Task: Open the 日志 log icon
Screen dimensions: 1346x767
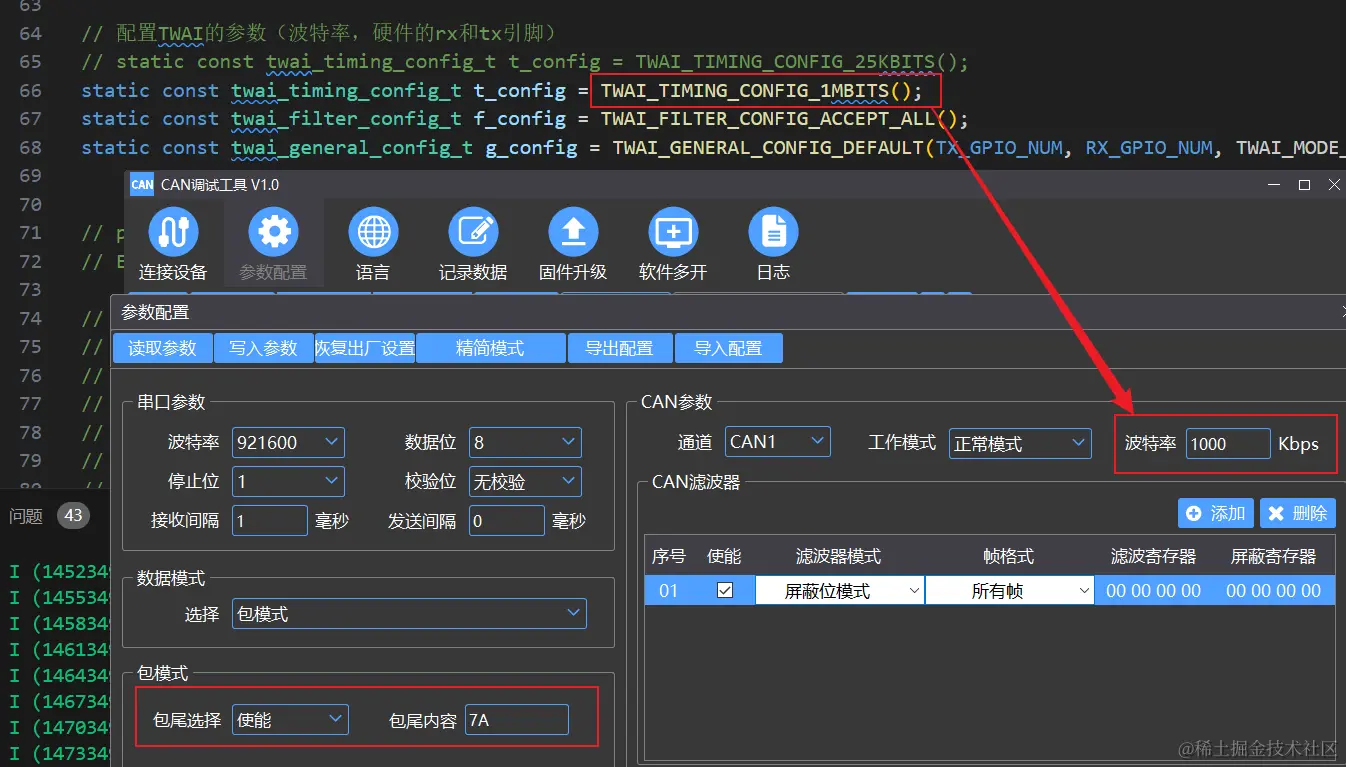Action: (773, 232)
